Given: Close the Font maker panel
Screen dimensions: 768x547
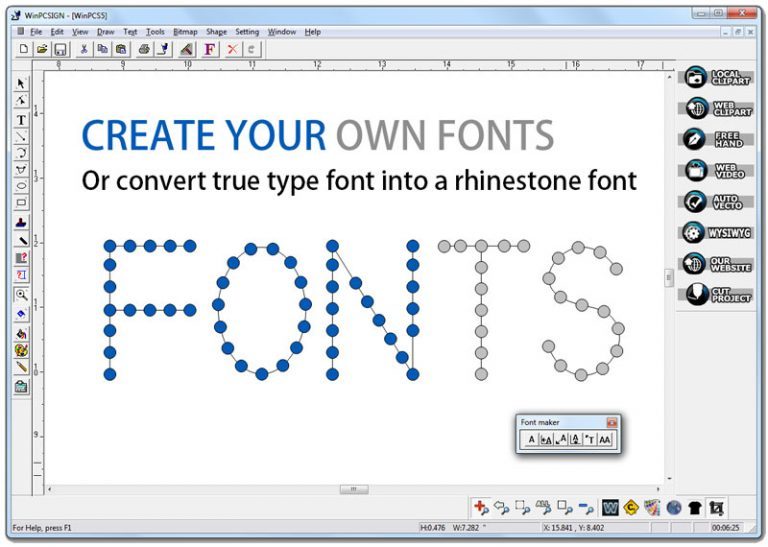Looking at the screenshot, I should pos(612,423).
